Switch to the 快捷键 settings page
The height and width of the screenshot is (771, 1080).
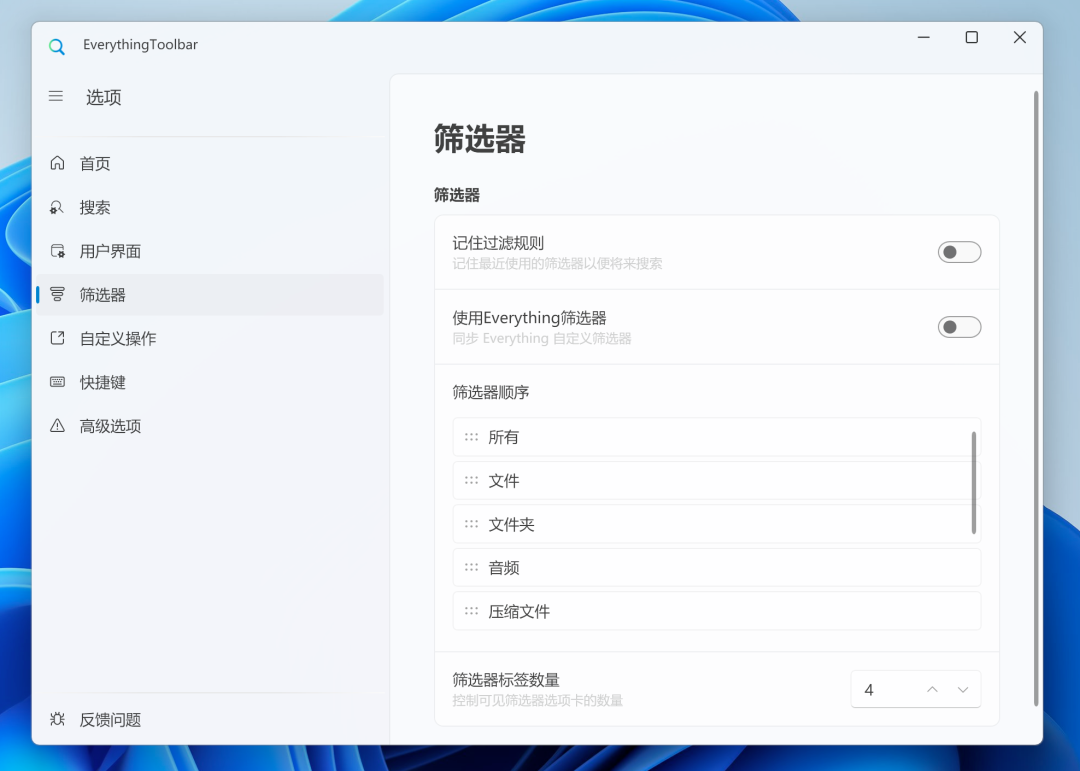point(210,382)
